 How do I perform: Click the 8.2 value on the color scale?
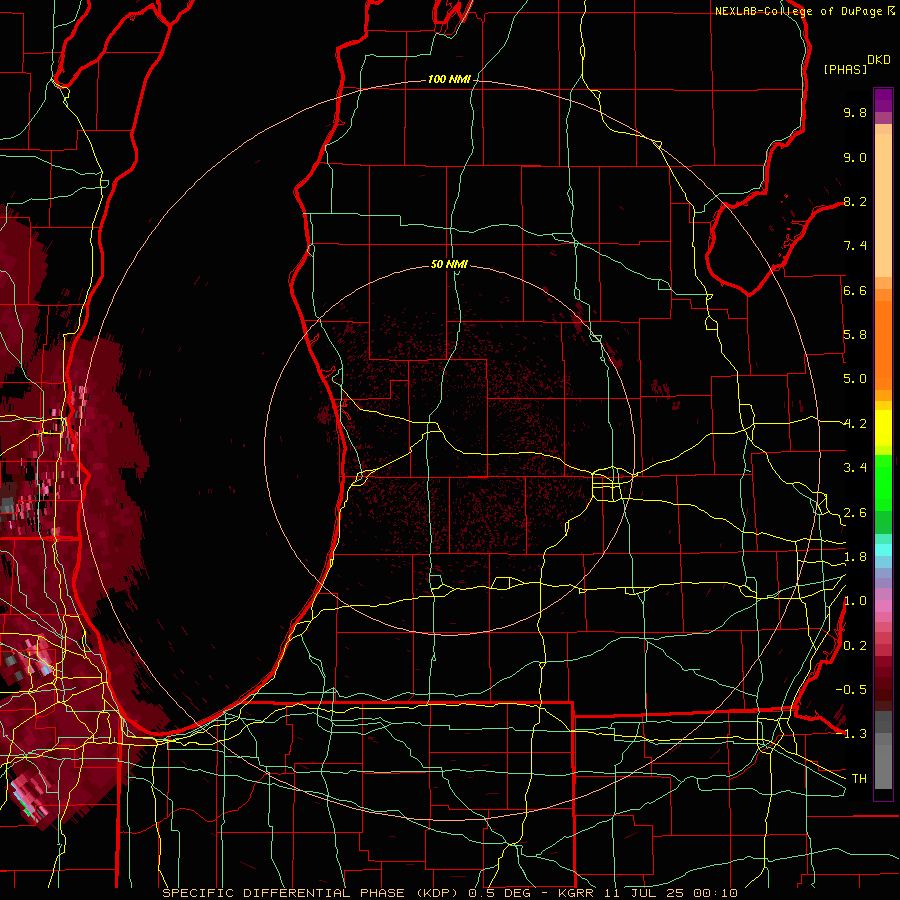point(855,201)
